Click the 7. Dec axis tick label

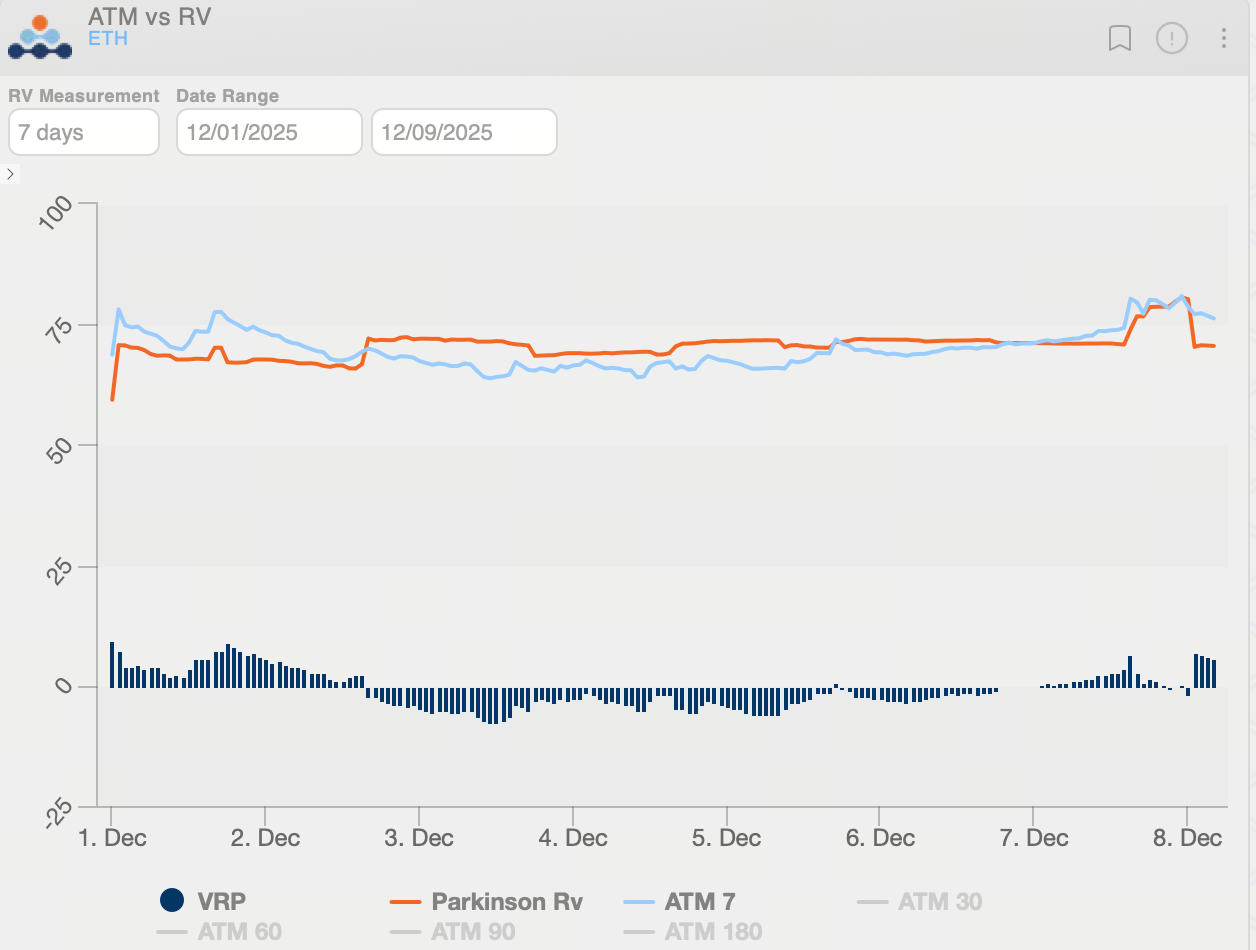(1034, 838)
